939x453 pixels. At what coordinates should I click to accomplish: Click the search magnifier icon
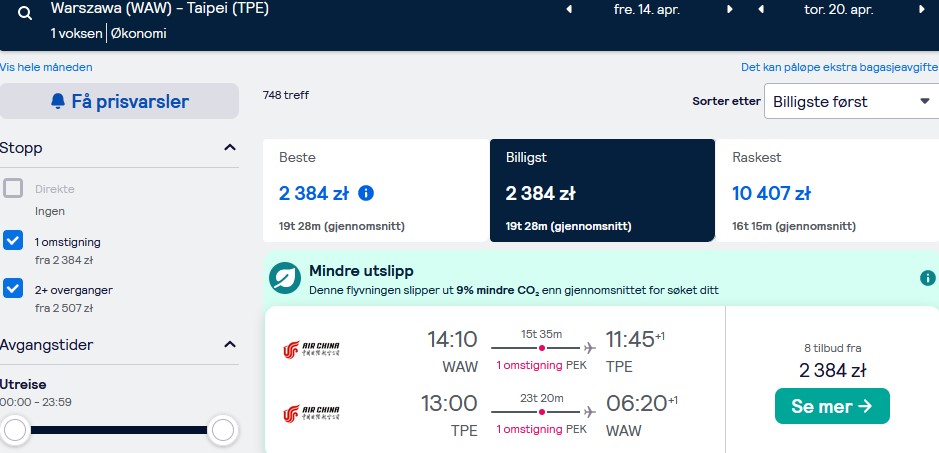pos(25,14)
